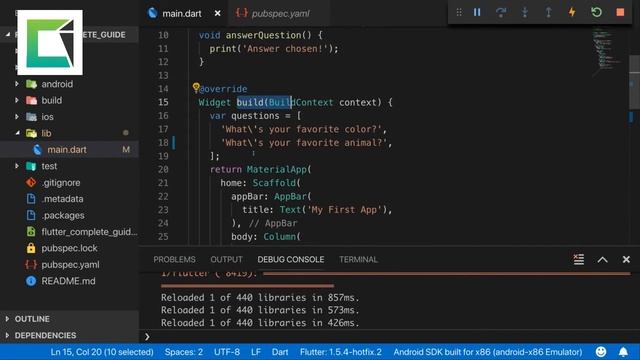Change language mode via Dart status item
640x360 pixels.
tap(280, 352)
